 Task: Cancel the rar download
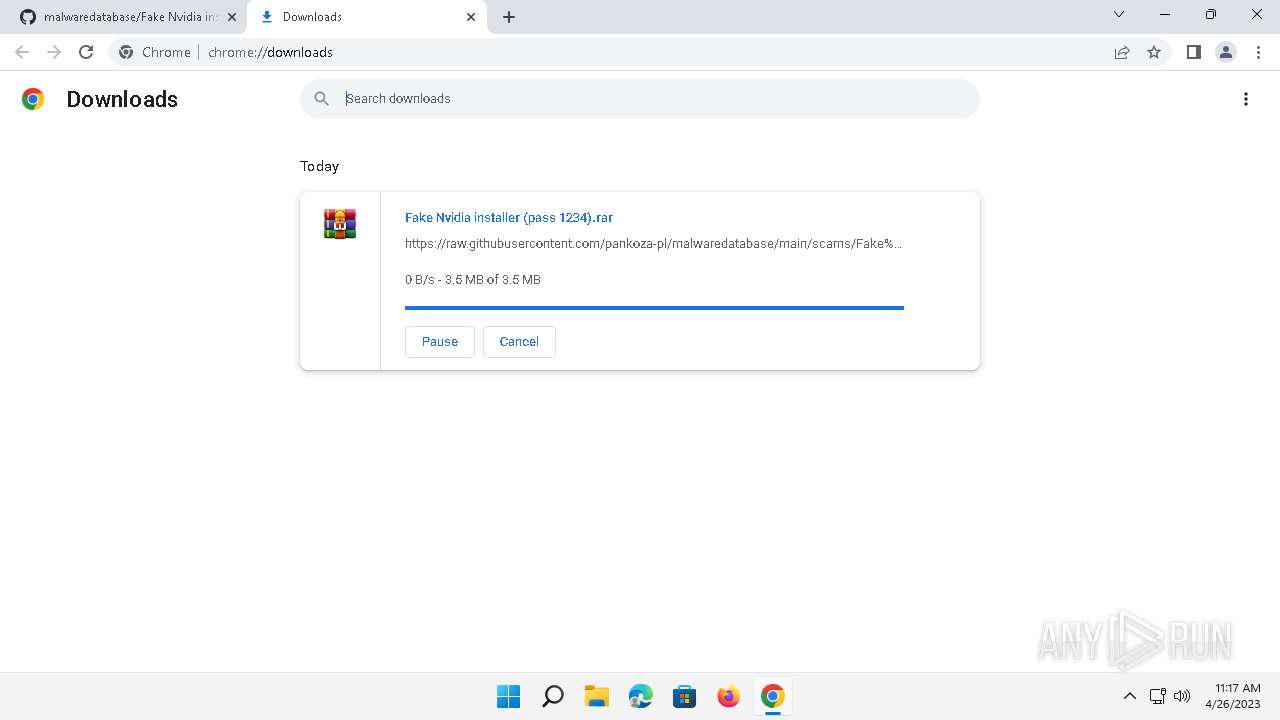(x=519, y=341)
